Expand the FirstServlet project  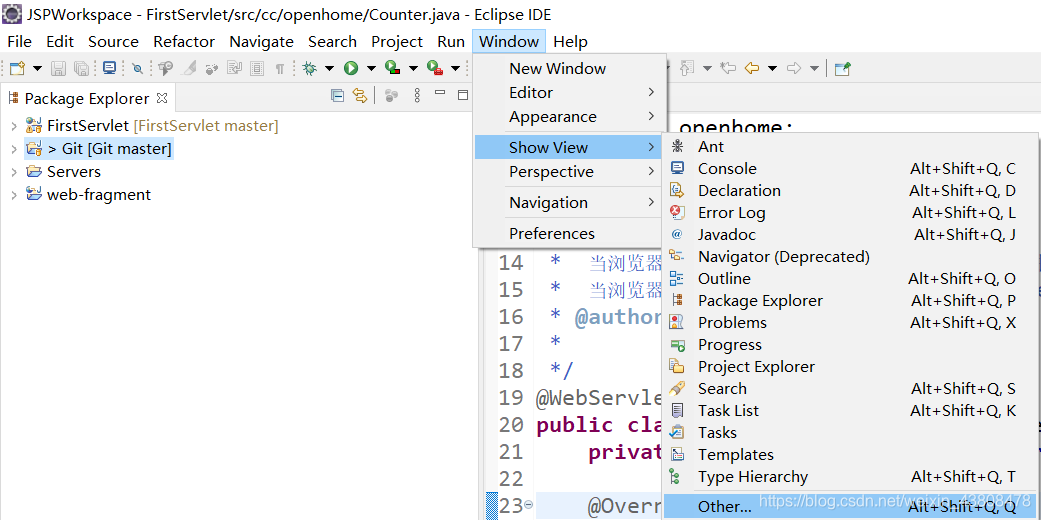pyautogui.click(x=14, y=126)
